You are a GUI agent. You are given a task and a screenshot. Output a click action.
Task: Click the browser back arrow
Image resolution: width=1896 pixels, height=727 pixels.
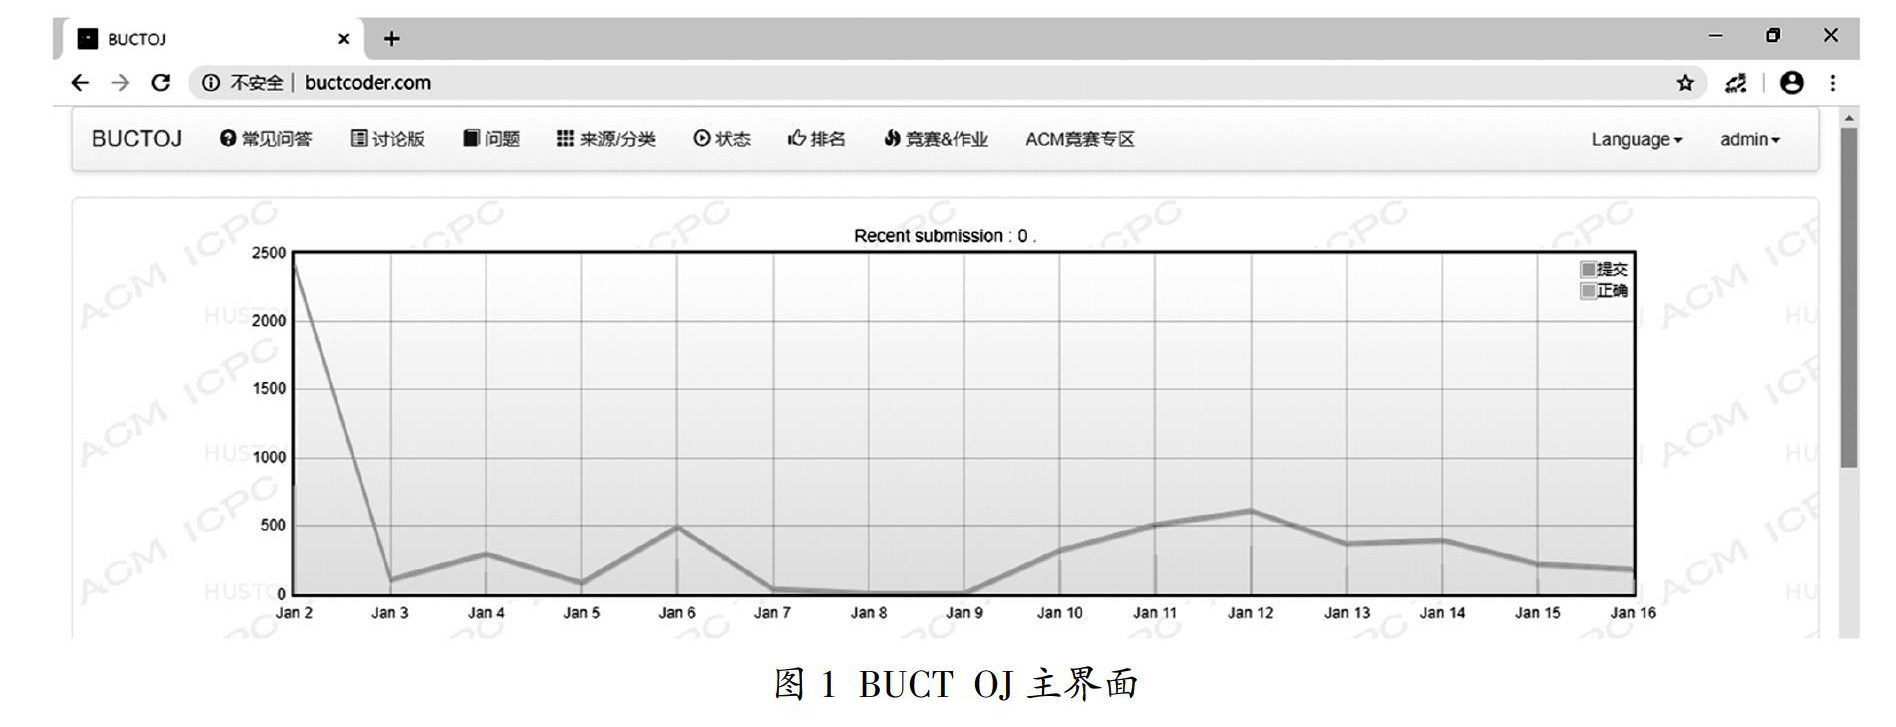point(80,83)
